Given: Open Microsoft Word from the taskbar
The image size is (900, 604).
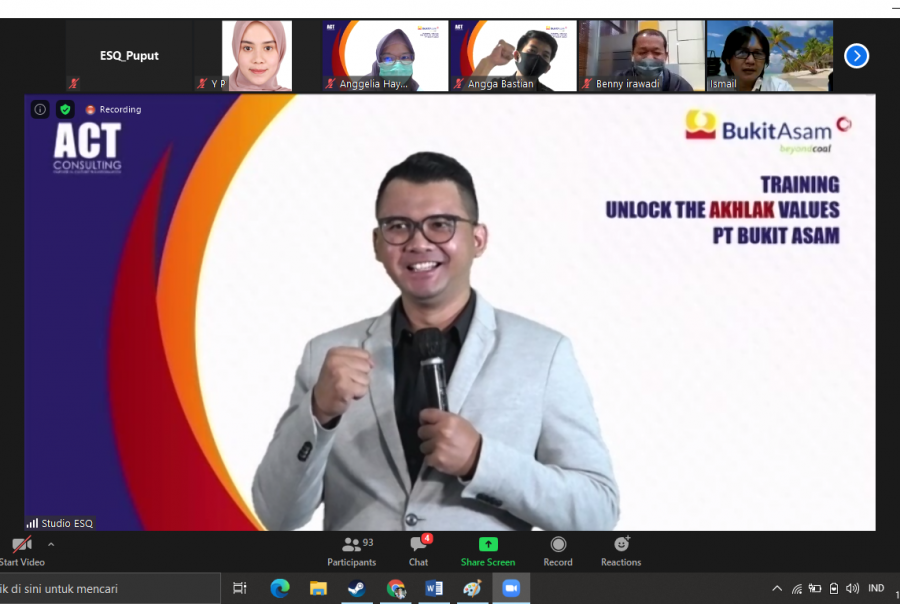Looking at the screenshot, I should point(434,589).
